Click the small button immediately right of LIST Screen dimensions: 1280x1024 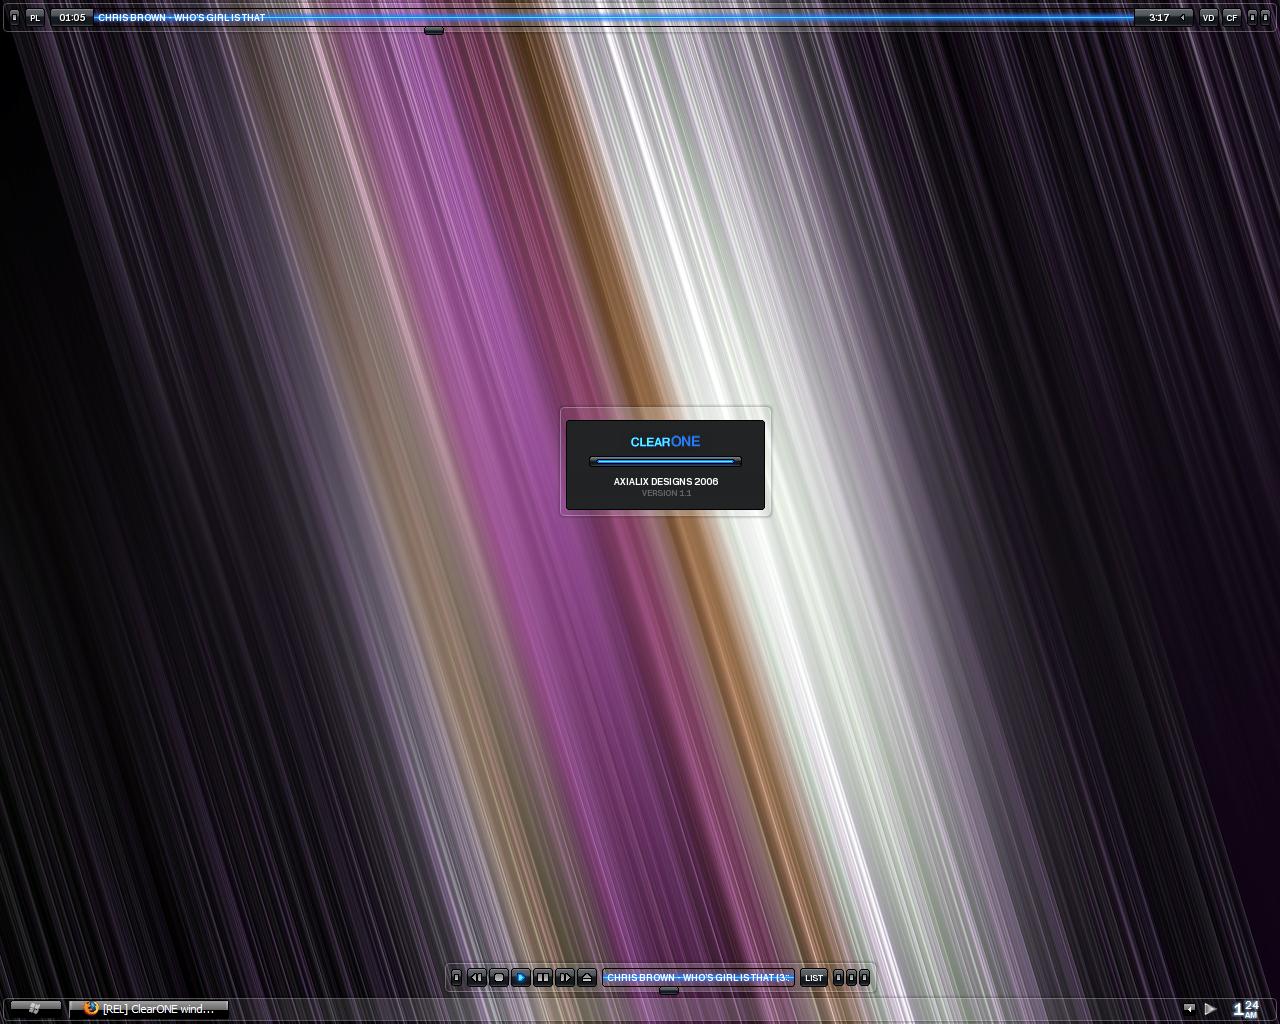tap(838, 978)
